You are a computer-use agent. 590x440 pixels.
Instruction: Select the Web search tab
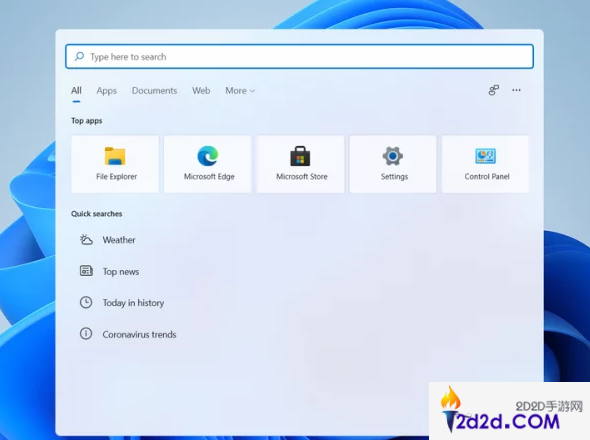pyautogui.click(x=201, y=91)
